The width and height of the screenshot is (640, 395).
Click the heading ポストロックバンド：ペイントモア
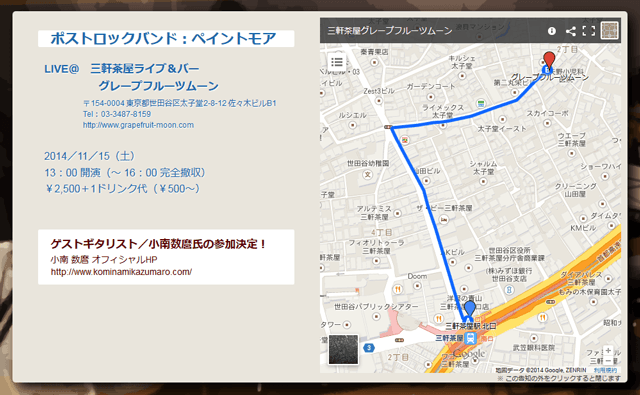[163, 38]
